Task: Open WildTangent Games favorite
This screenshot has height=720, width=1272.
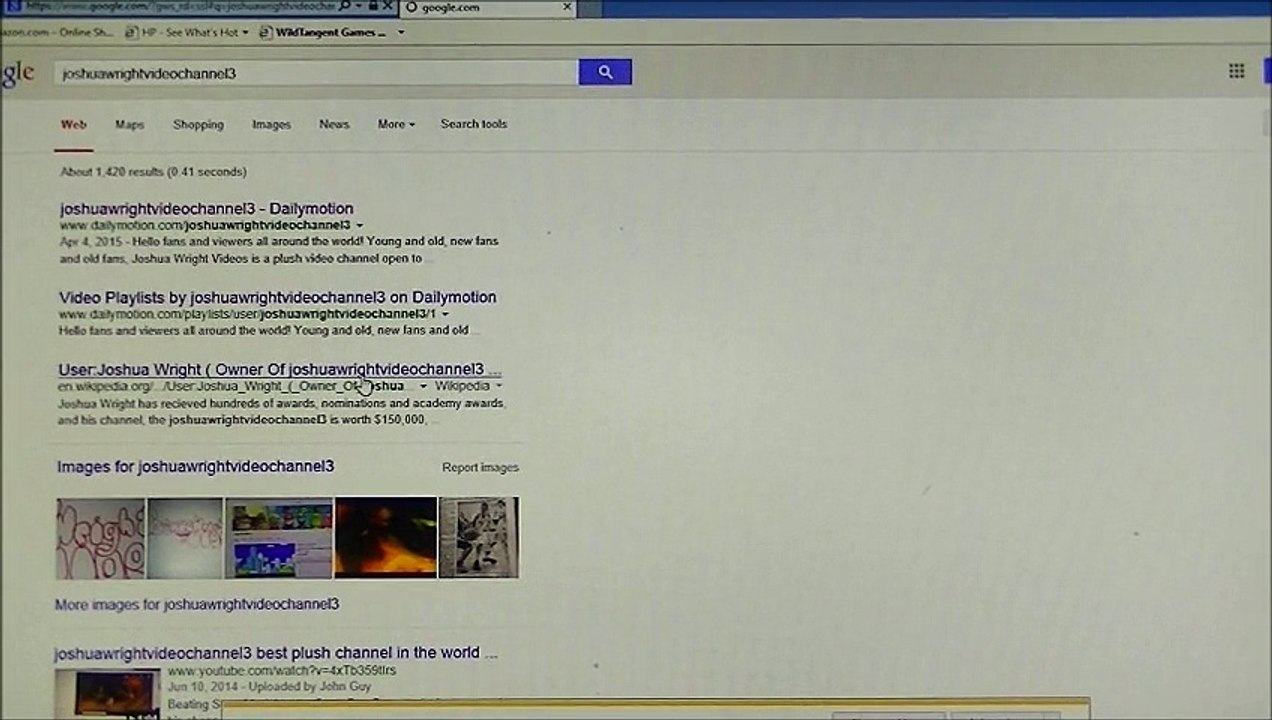Action: point(323,32)
